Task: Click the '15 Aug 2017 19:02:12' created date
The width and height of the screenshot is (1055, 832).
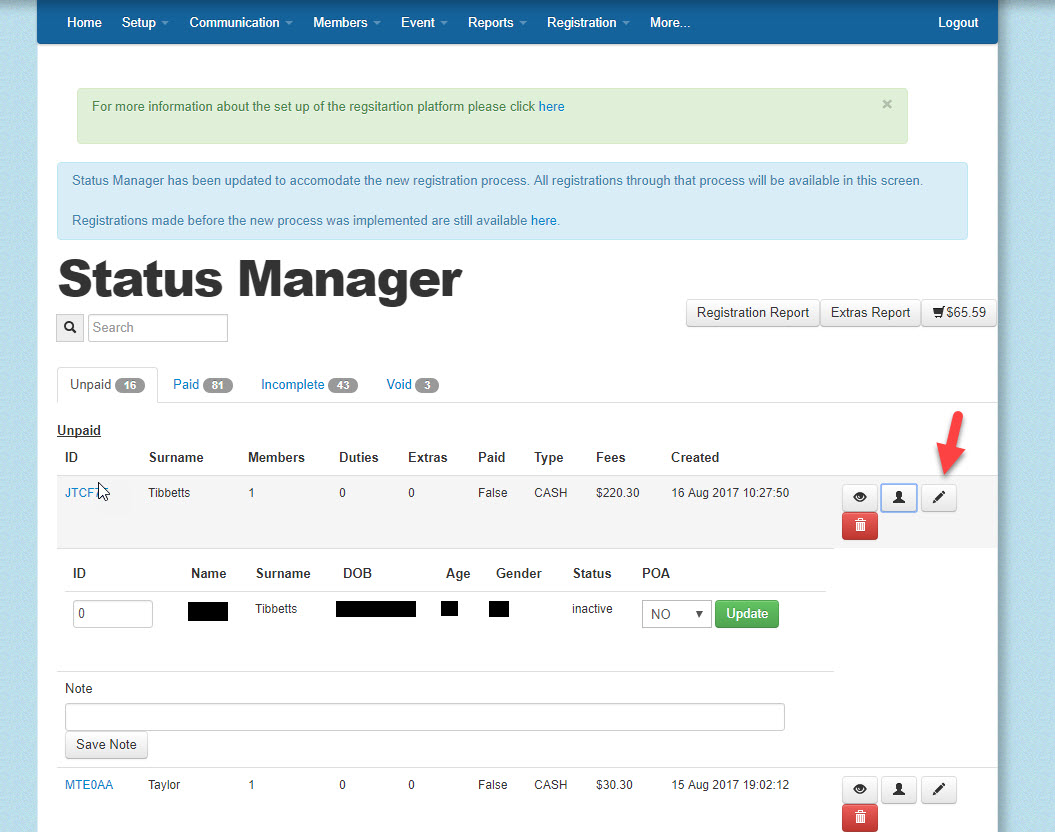Action: [x=730, y=785]
